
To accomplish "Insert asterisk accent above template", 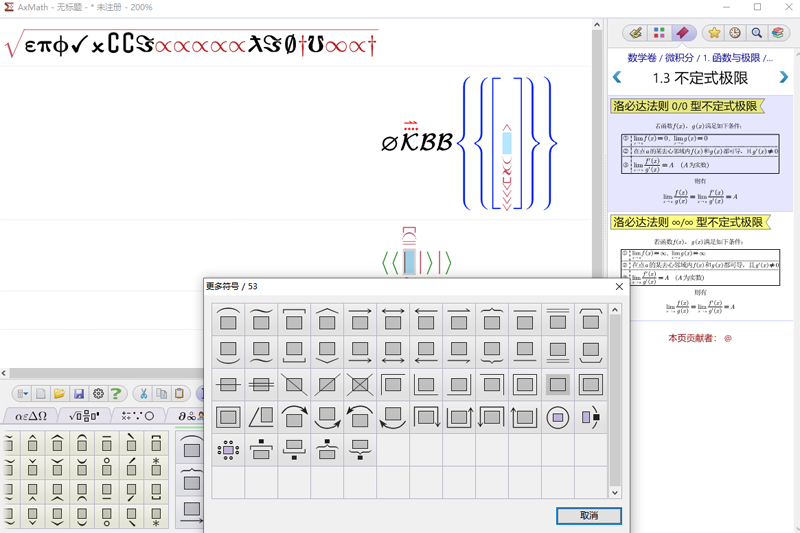I will click(156, 467).
